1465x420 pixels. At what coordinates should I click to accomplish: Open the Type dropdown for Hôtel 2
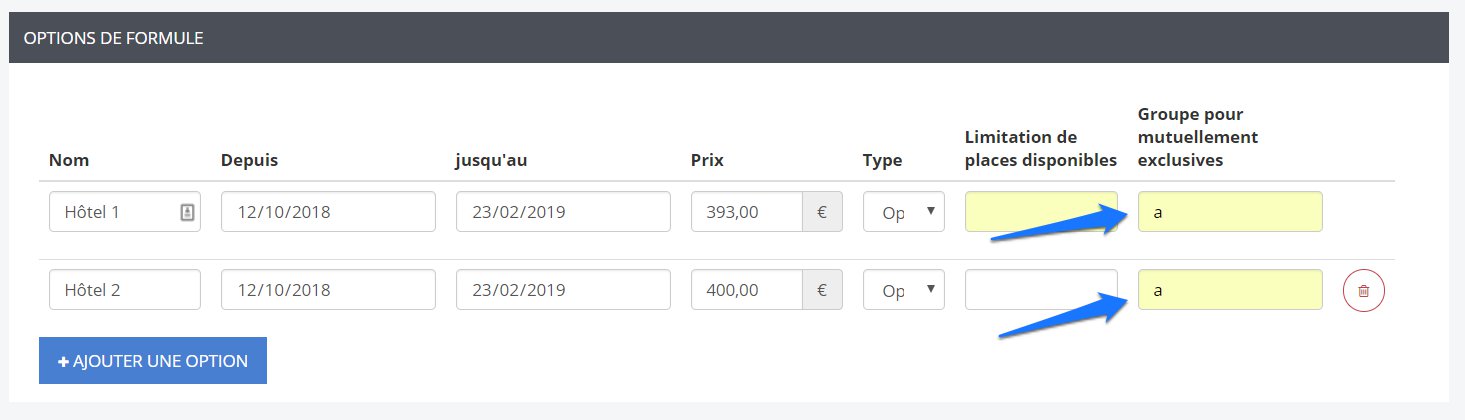pyautogui.click(x=904, y=290)
